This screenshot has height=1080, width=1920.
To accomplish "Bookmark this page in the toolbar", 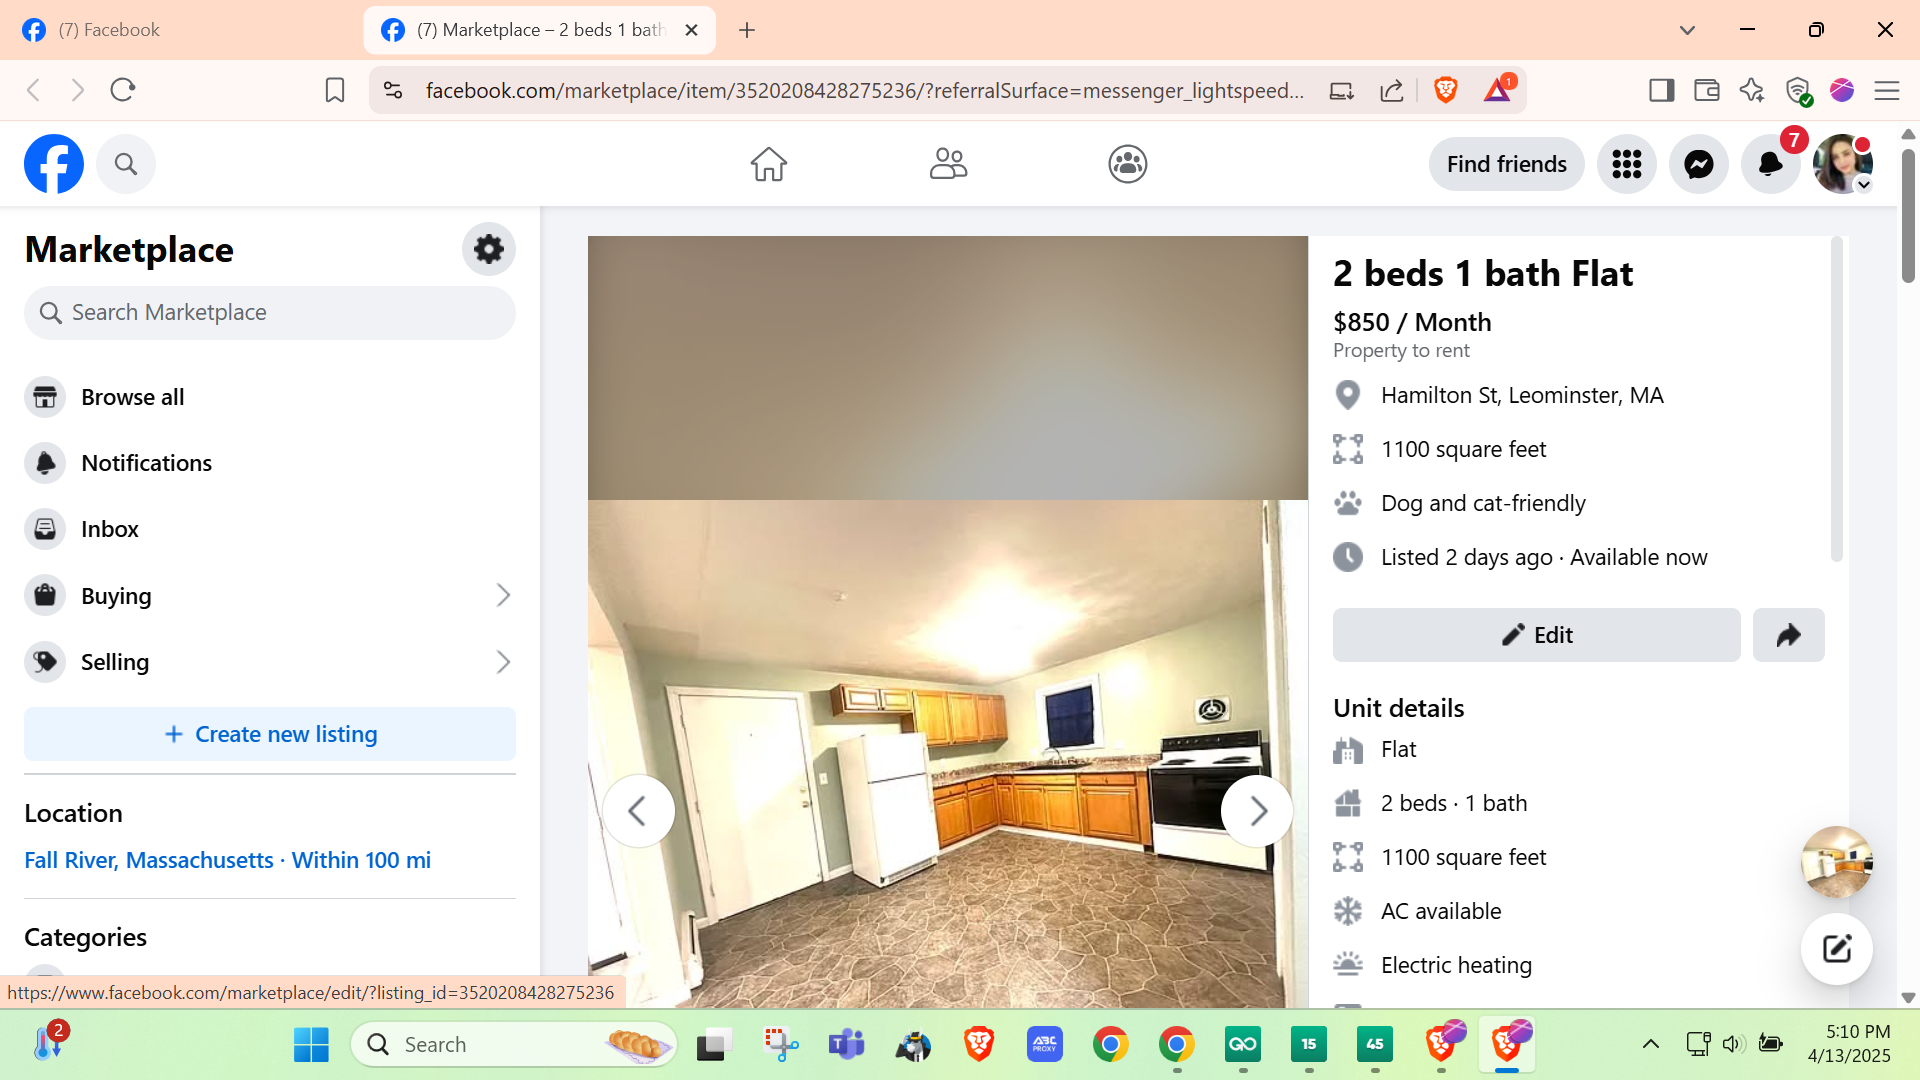I will coord(335,91).
